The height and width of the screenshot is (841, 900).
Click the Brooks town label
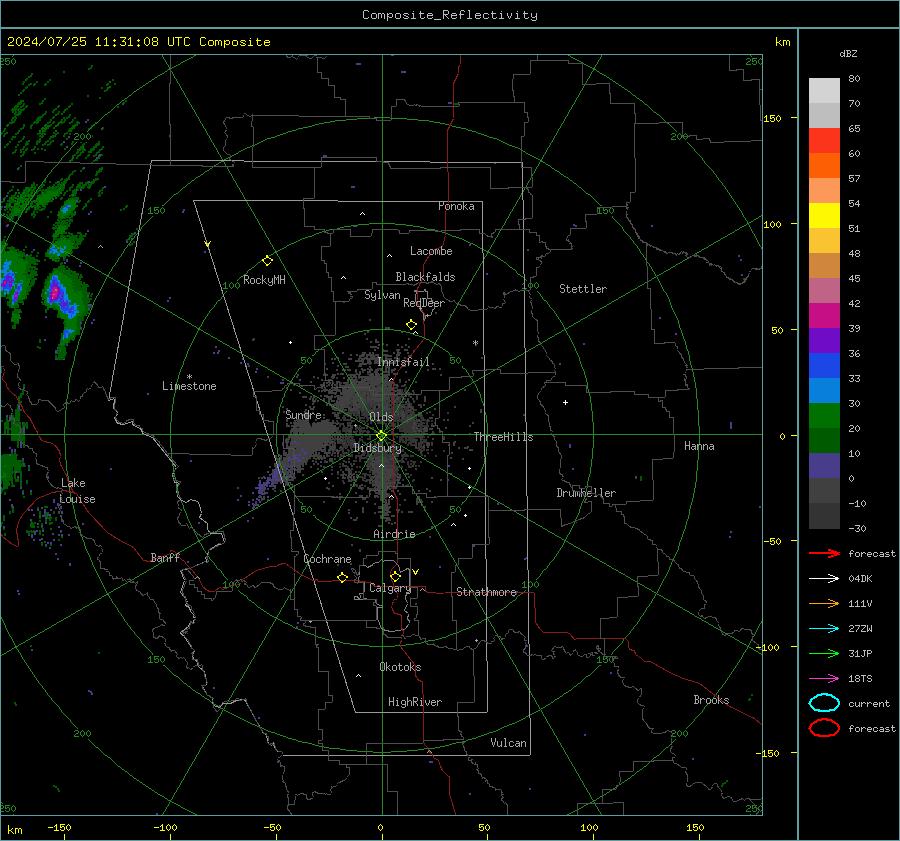pyautogui.click(x=711, y=700)
